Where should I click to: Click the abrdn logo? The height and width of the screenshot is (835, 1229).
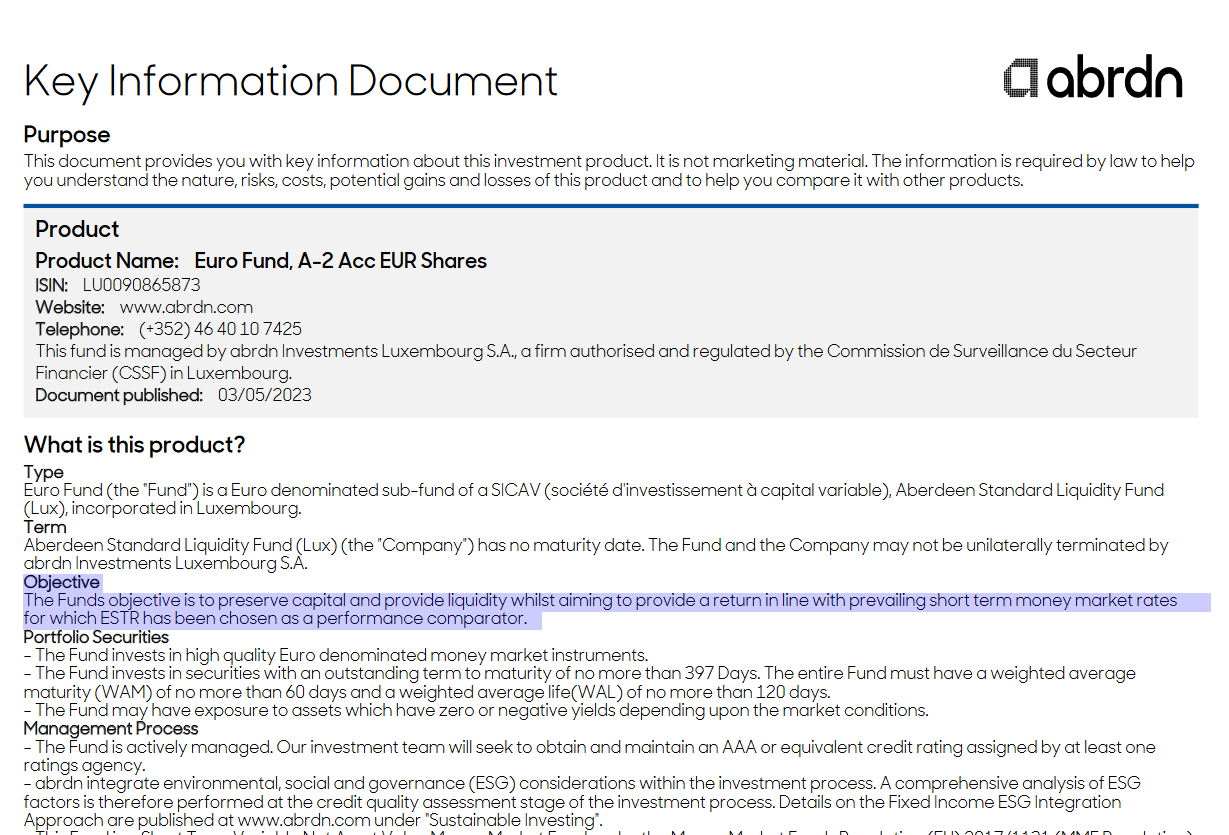(x=1093, y=78)
